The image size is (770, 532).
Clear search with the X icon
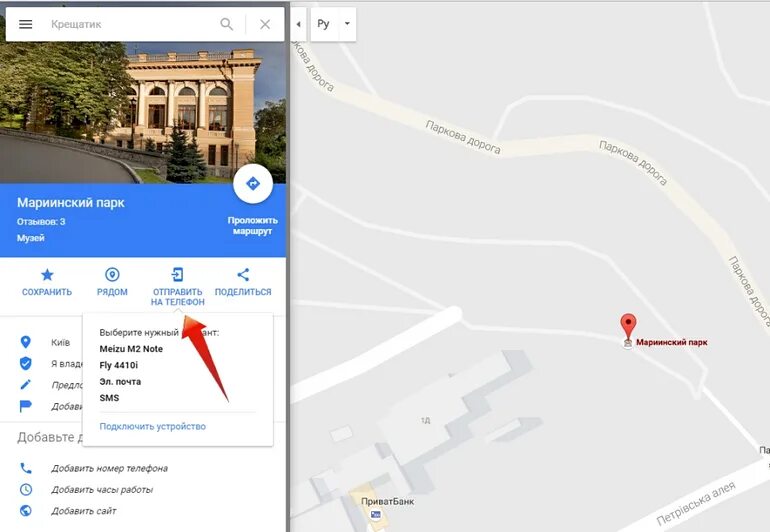pyautogui.click(x=265, y=24)
